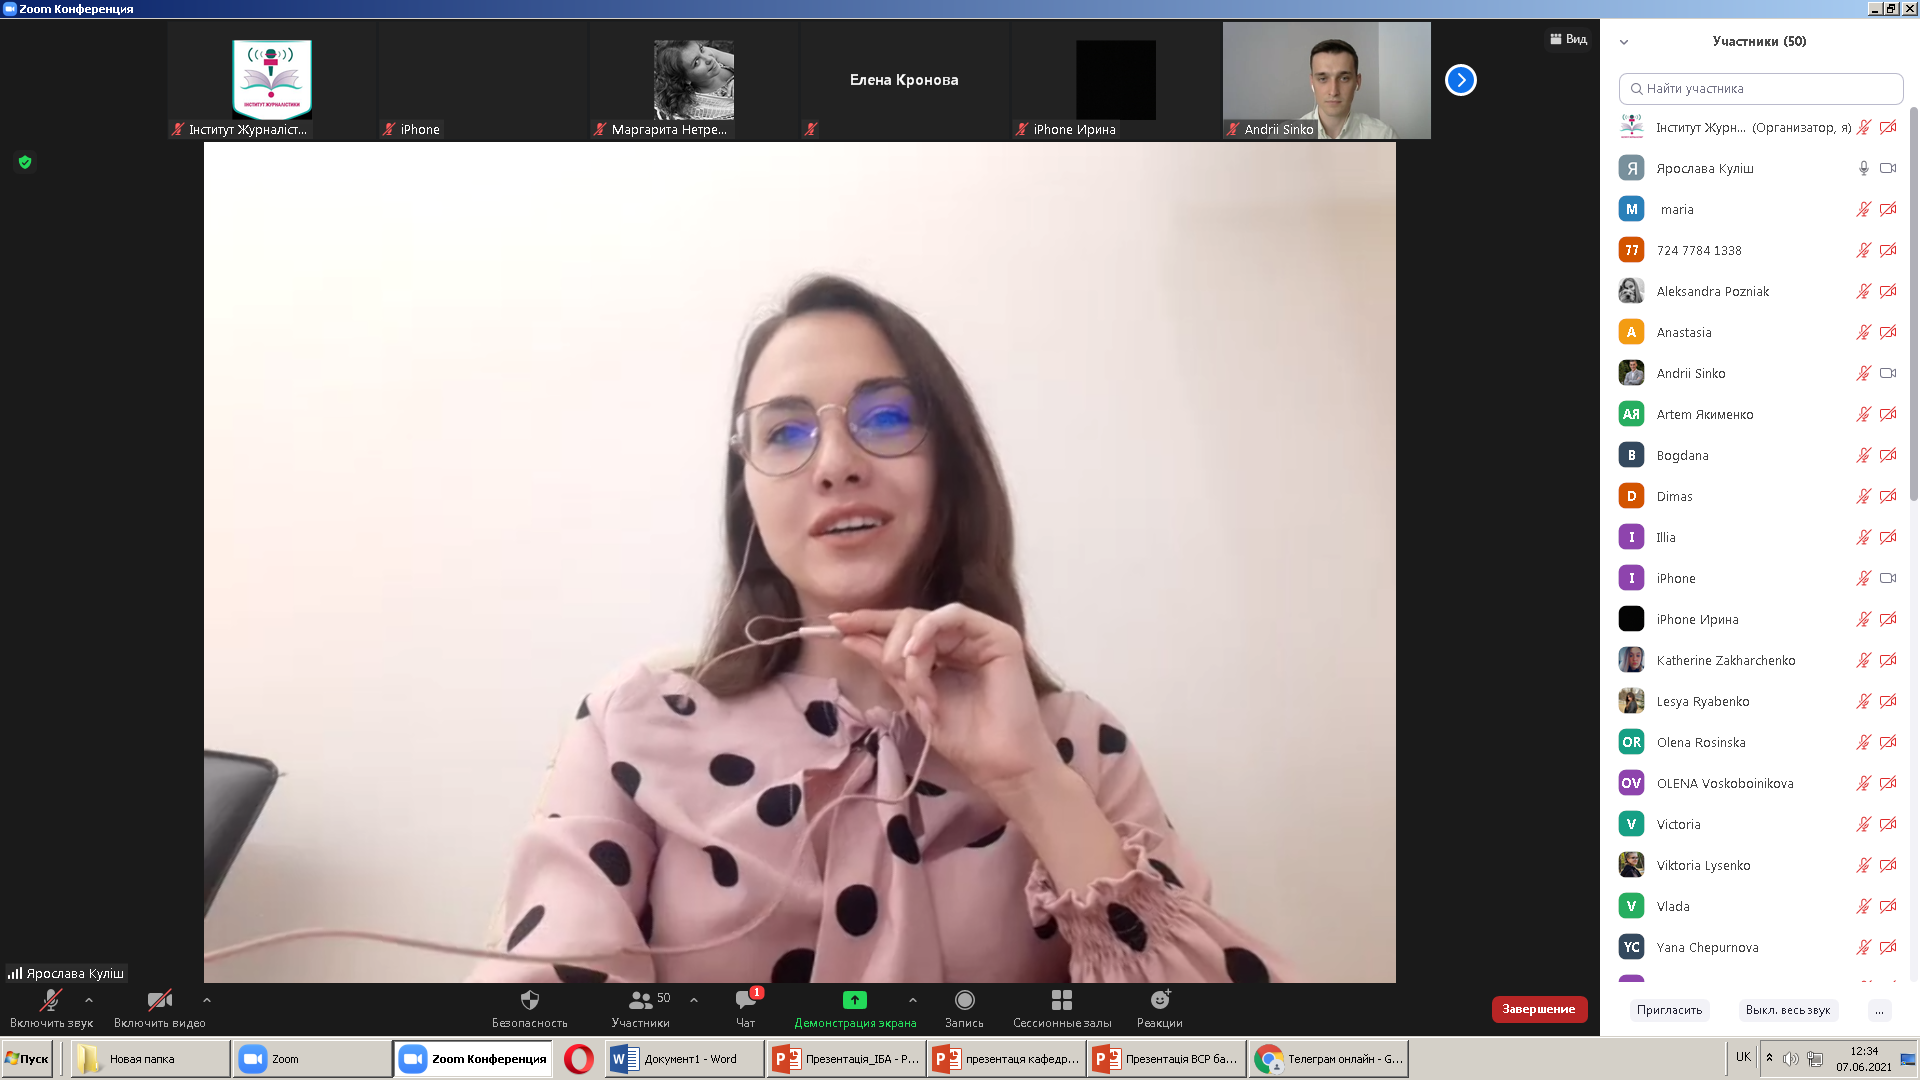Viewport: 1920px width, 1080px height.
Task: Click the Найти участника search field
Action: [x=1760, y=89]
